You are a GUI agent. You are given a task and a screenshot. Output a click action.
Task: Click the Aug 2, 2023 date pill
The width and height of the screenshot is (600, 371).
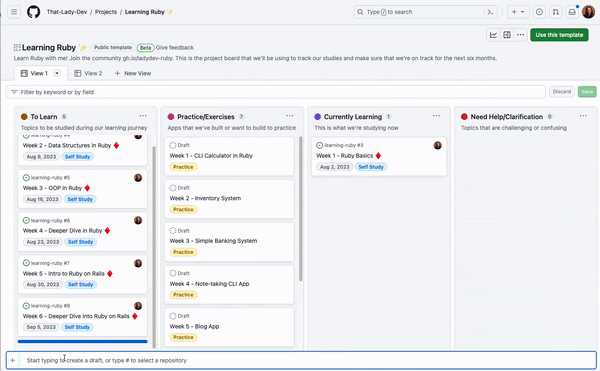click(x=335, y=167)
